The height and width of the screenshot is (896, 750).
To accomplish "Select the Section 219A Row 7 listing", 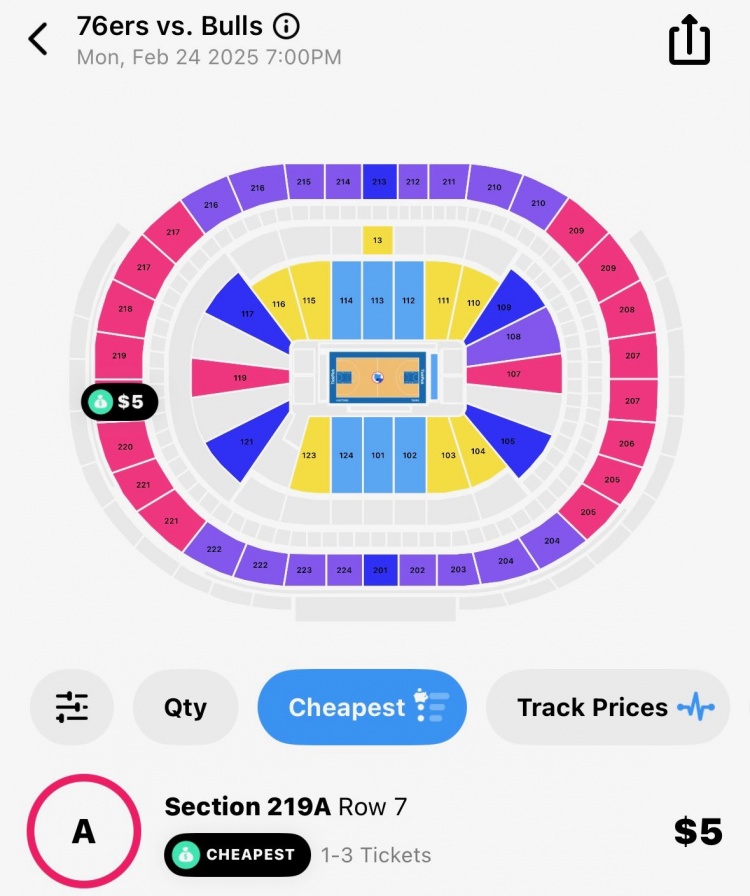I will (285, 806).
